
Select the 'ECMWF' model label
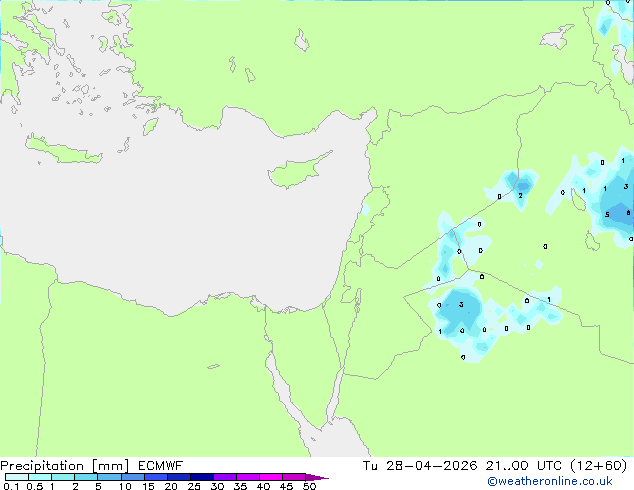(161, 466)
